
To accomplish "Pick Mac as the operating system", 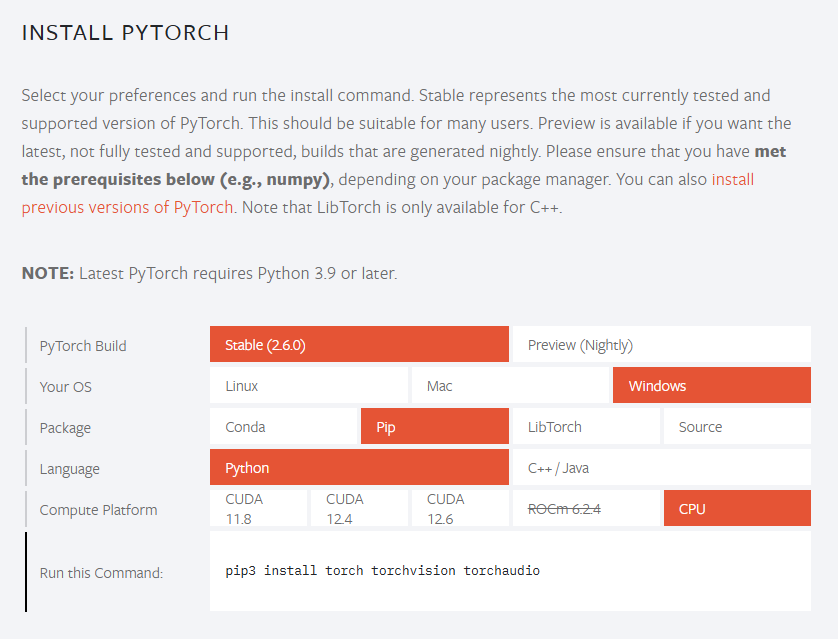I will 510,385.
